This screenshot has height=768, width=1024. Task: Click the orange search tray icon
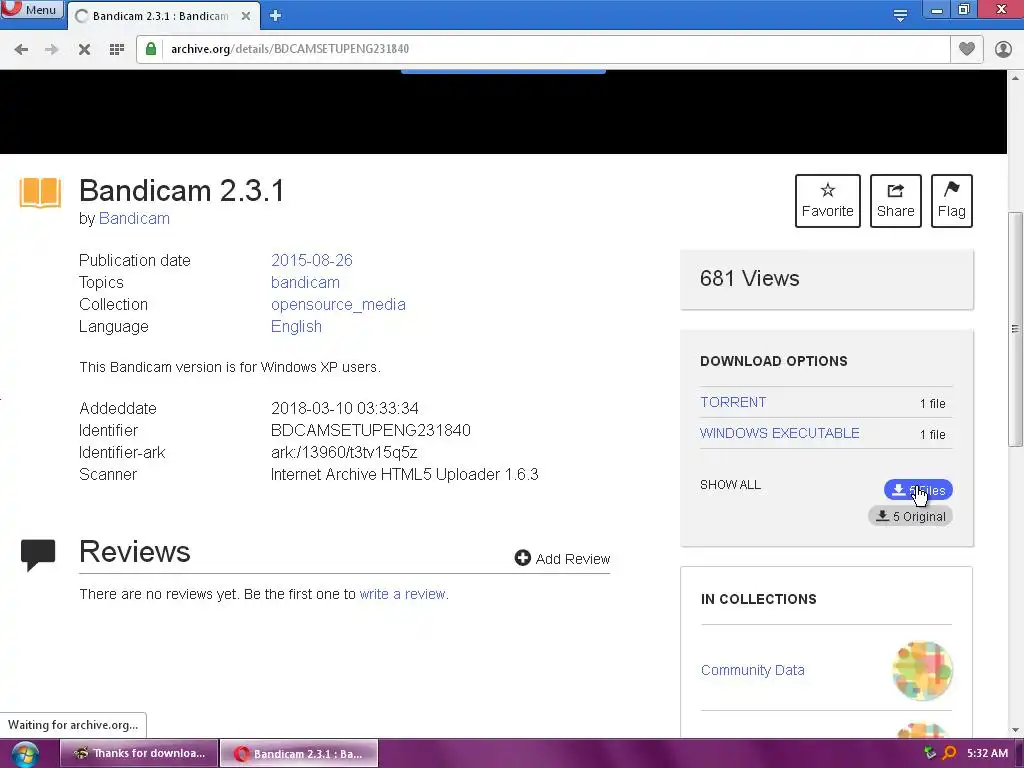950,753
